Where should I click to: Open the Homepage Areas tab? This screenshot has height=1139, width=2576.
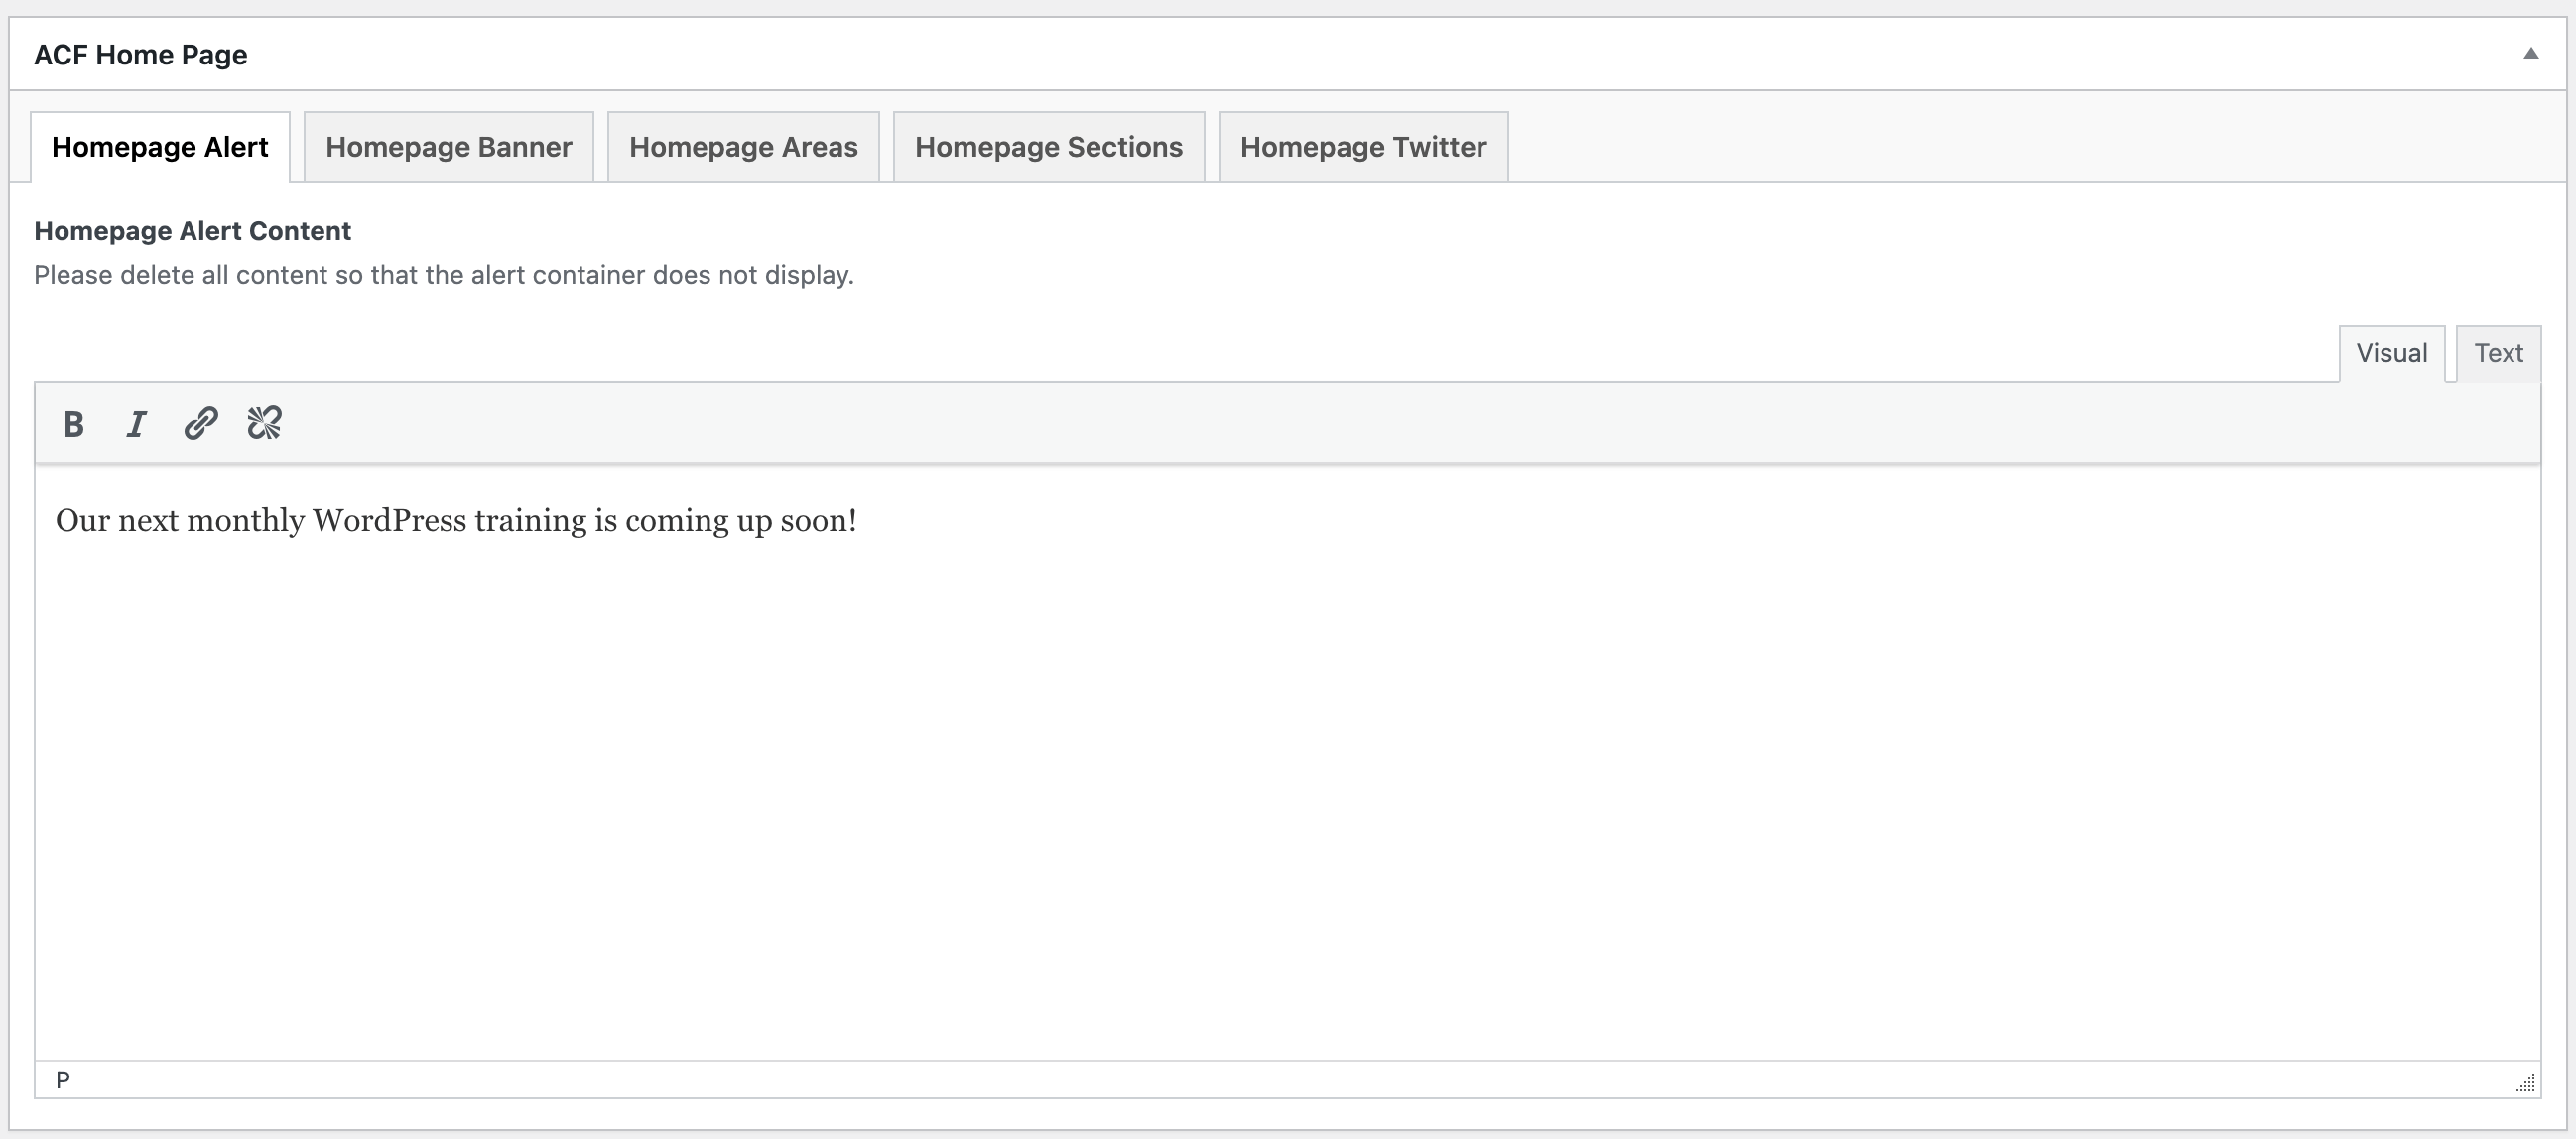point(743,147)
